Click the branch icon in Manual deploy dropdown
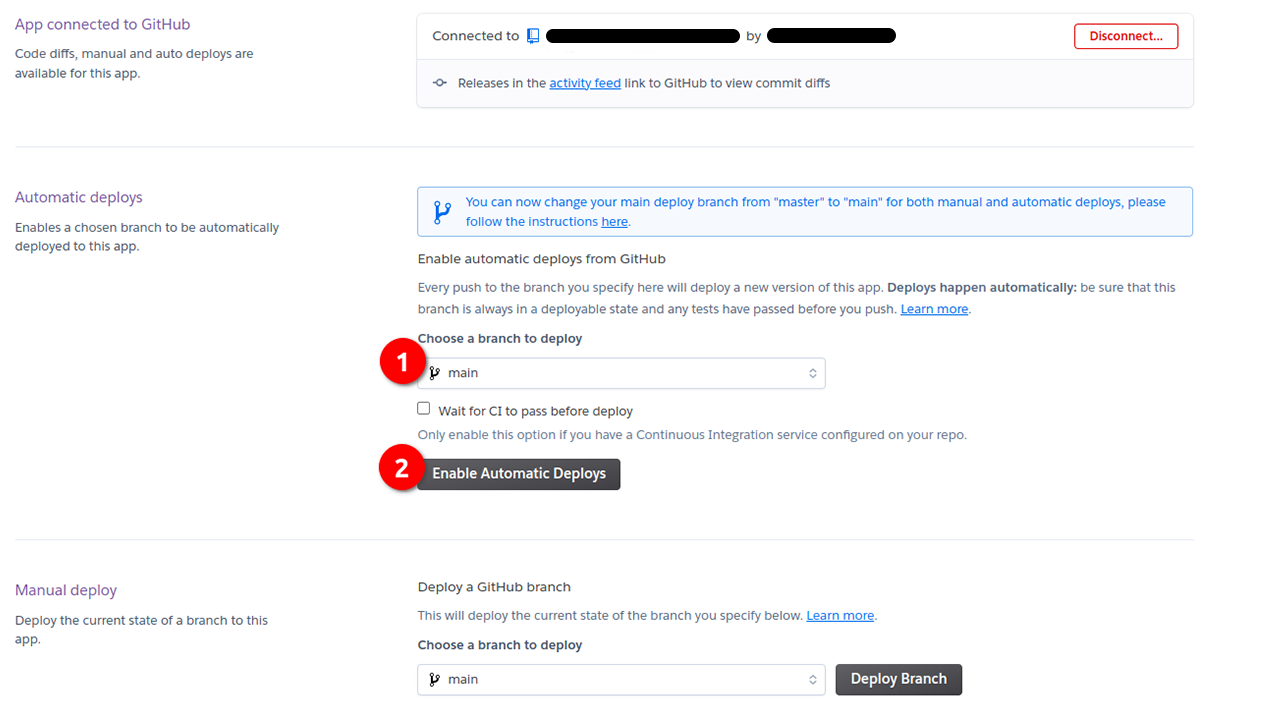Screen dimensions: 1280x720 pyautogui.click(x=434, y=680)
